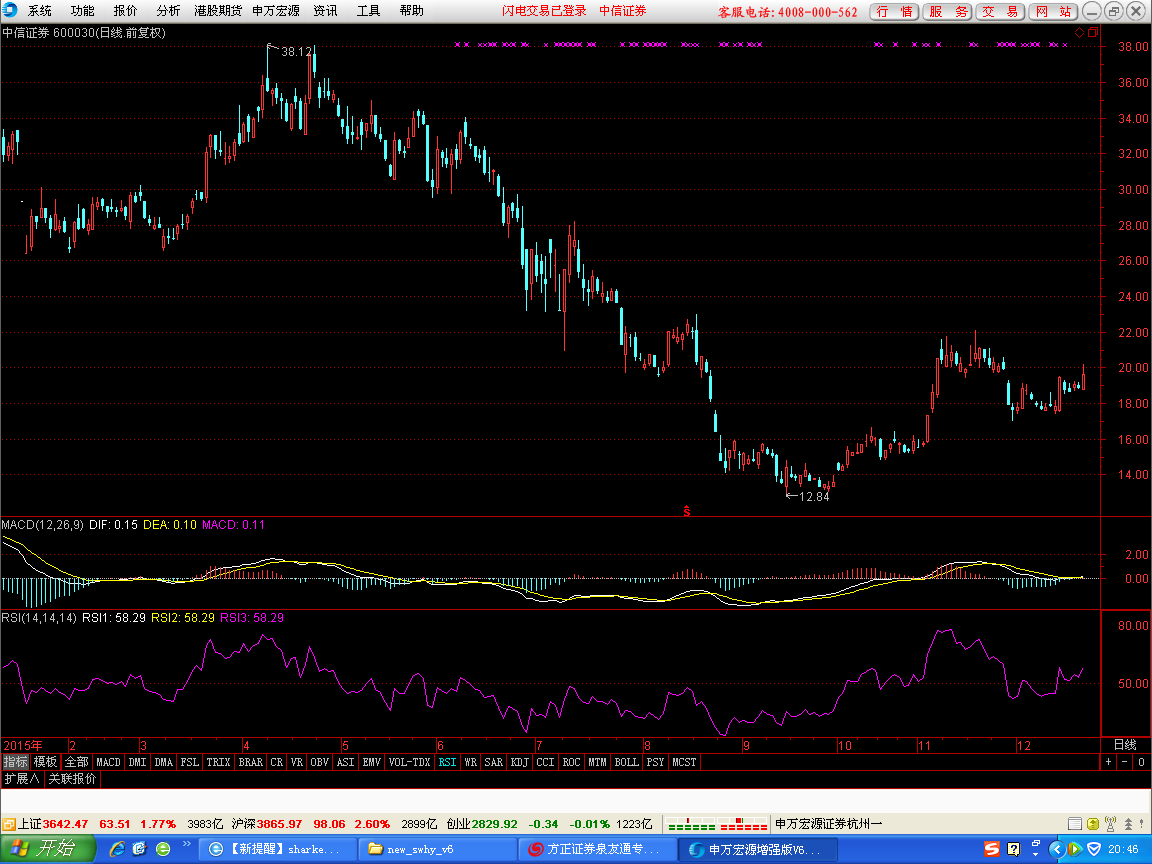Open the 功能 menu
This screenshot has height=864, width=1152.
(82, 10)
